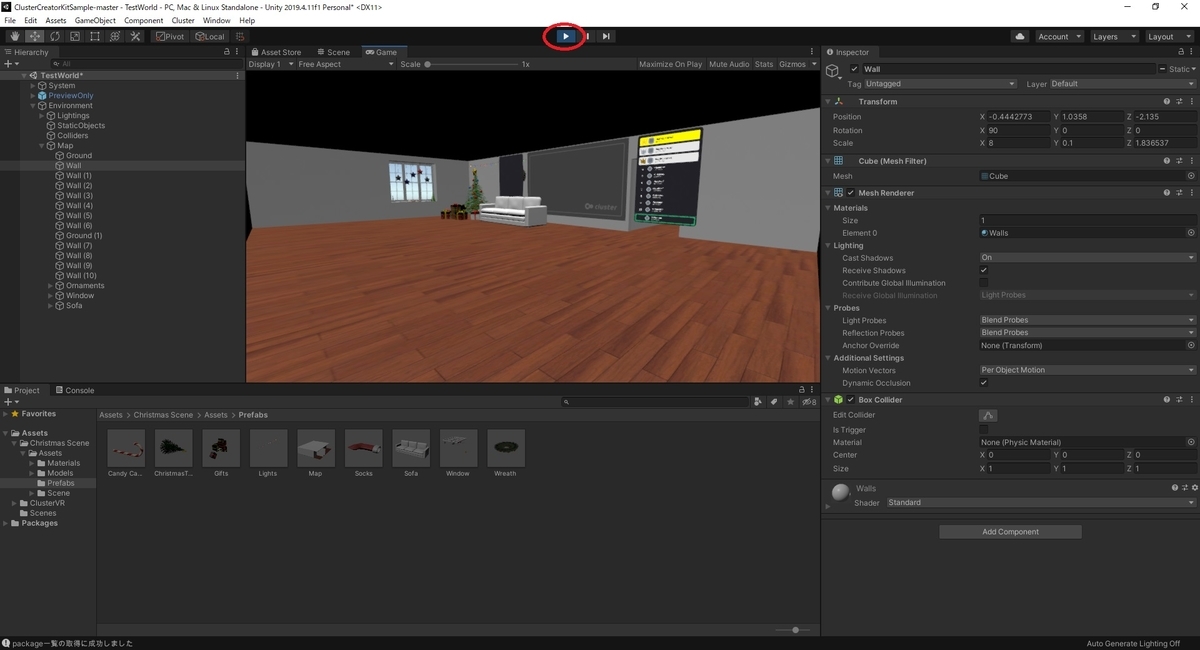Click the Add Component button

1010,532
